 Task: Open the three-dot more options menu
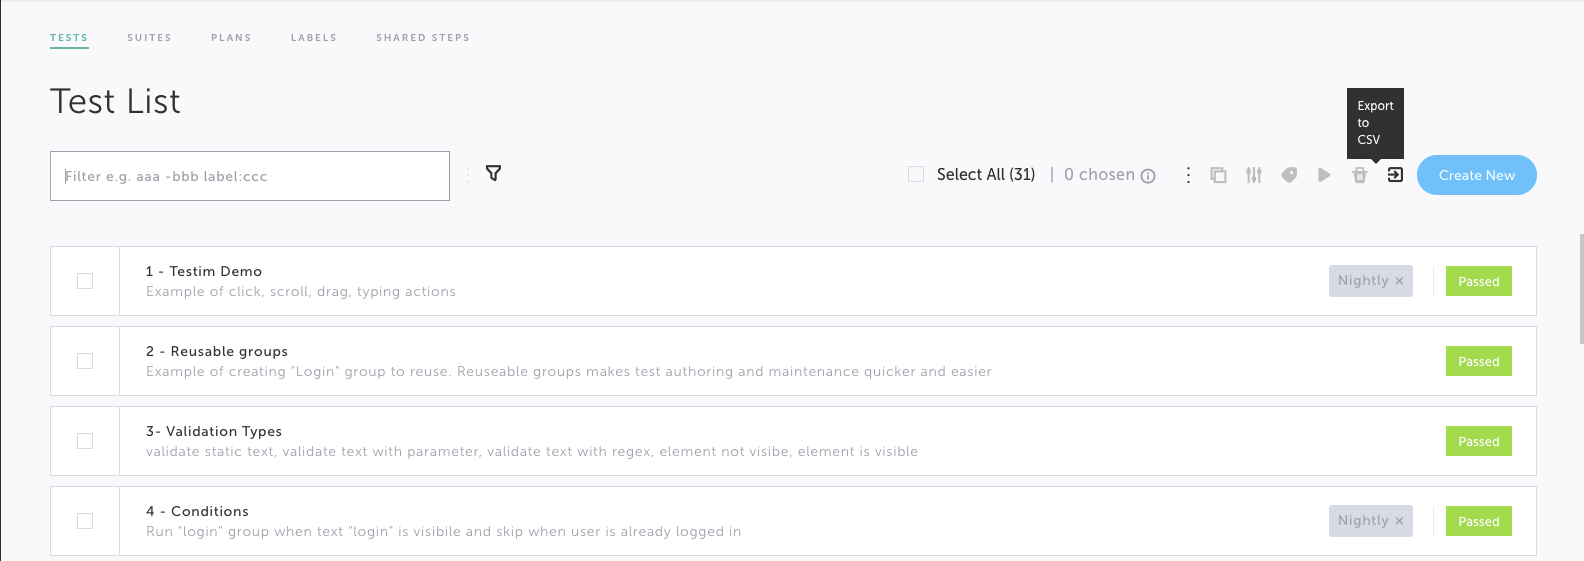(1188, 175)
